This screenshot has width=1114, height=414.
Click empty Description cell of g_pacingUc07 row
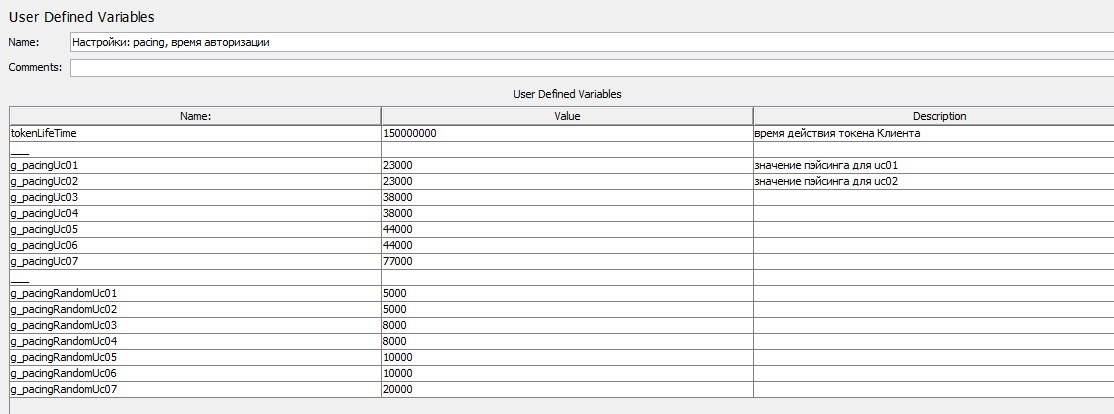coord(934,261)
